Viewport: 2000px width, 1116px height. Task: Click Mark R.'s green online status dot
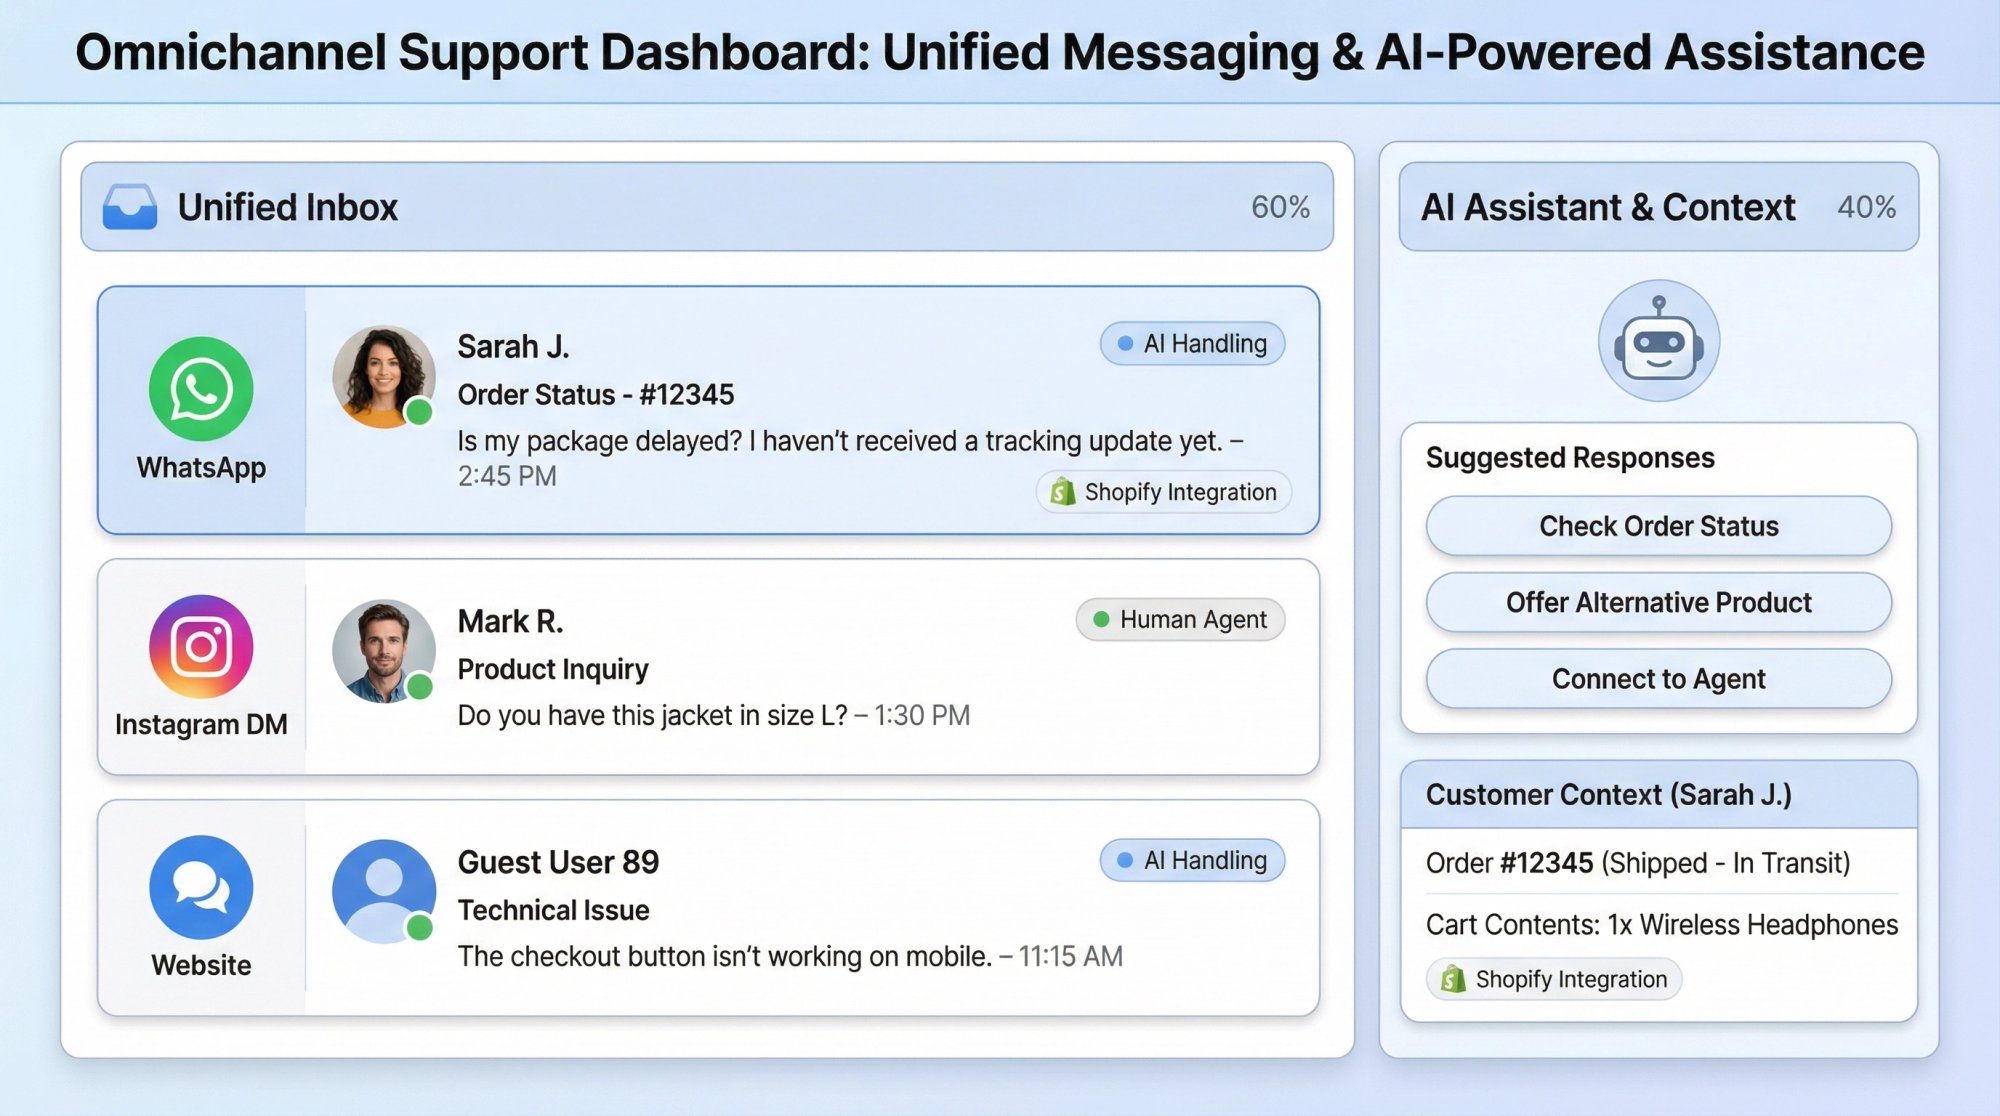point(420,686)
